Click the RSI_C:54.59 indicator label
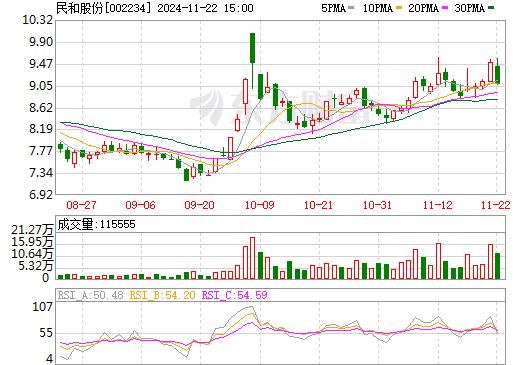This screenshot has height=365, width=520. [x=235, y=295]
